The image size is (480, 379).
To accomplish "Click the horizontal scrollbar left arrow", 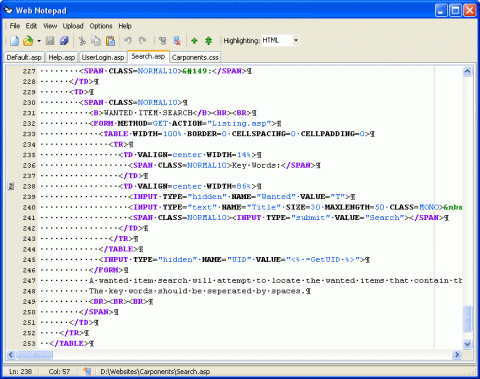I will (x=11, y=355).
